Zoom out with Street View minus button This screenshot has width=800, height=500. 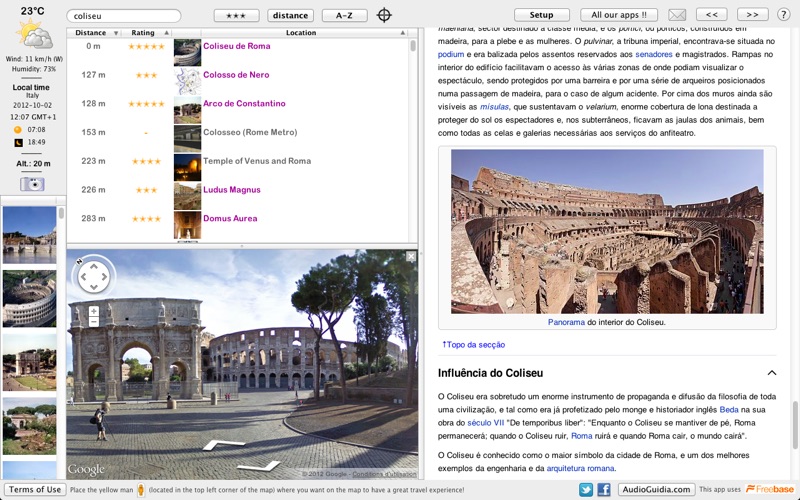coord(94,321)
